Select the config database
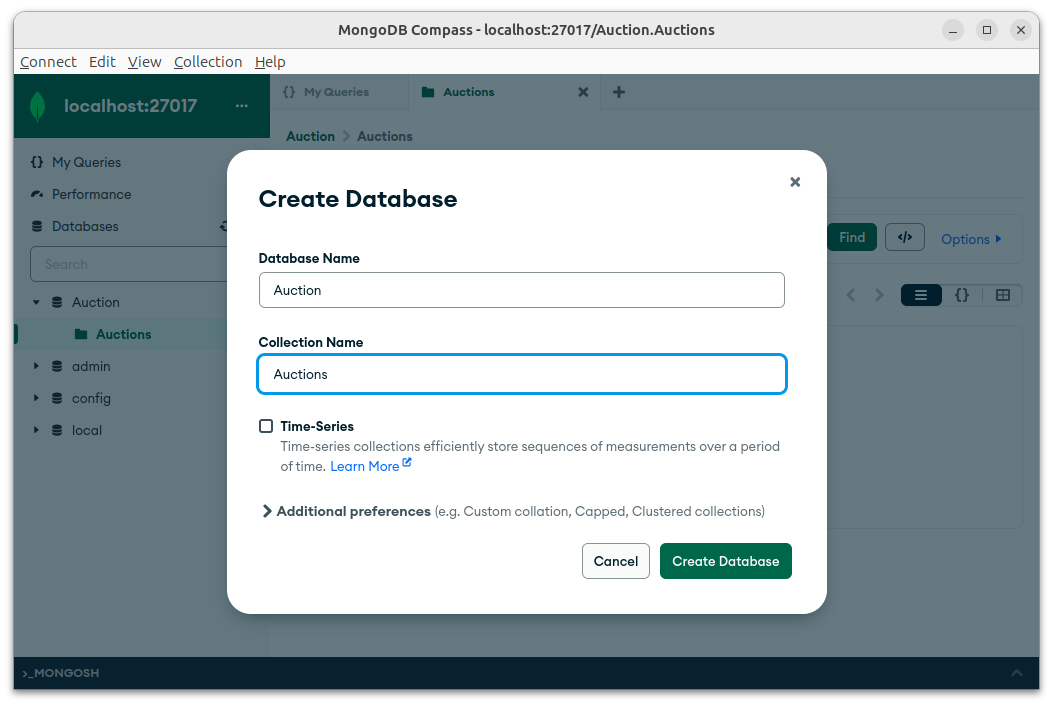This screenshot has height=706, width=1053. pyautogui.click(x=91, y=398)
